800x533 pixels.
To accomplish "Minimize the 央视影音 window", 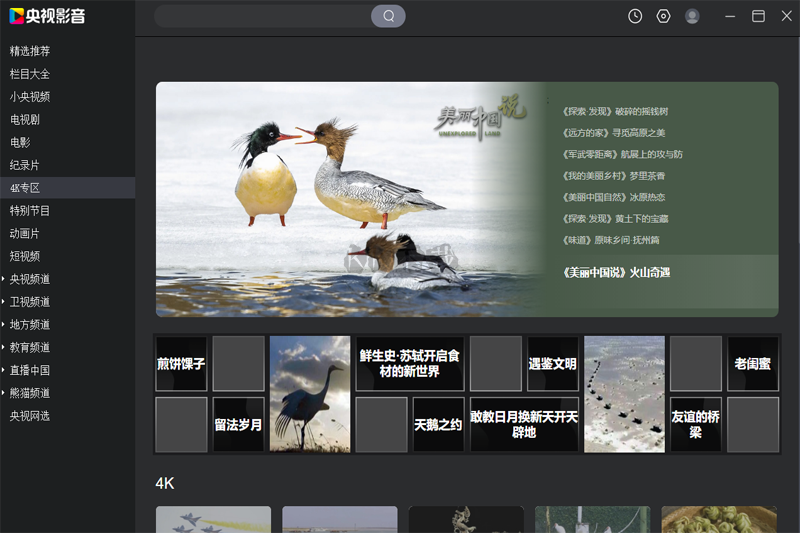I will click(730, 16).
